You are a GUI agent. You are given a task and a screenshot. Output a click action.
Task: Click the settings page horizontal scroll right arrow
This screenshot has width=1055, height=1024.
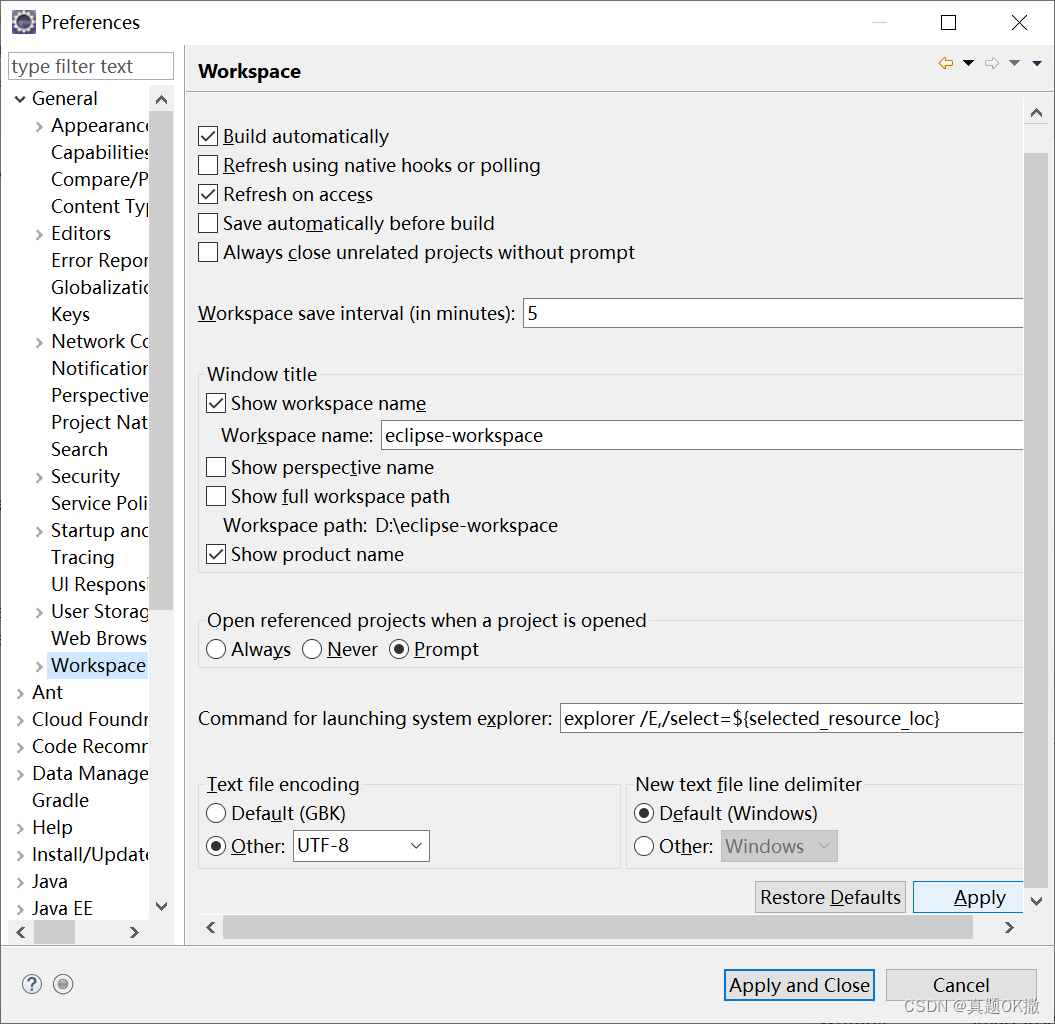click(1009, 928)
